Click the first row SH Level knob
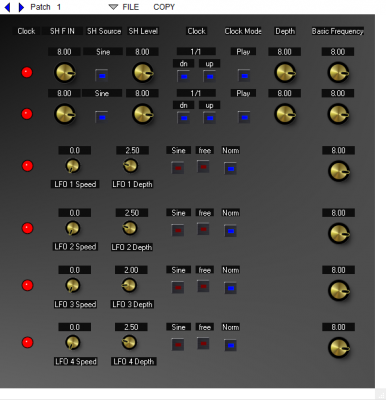This screenshot has height=400, width=386. [143, 72]
